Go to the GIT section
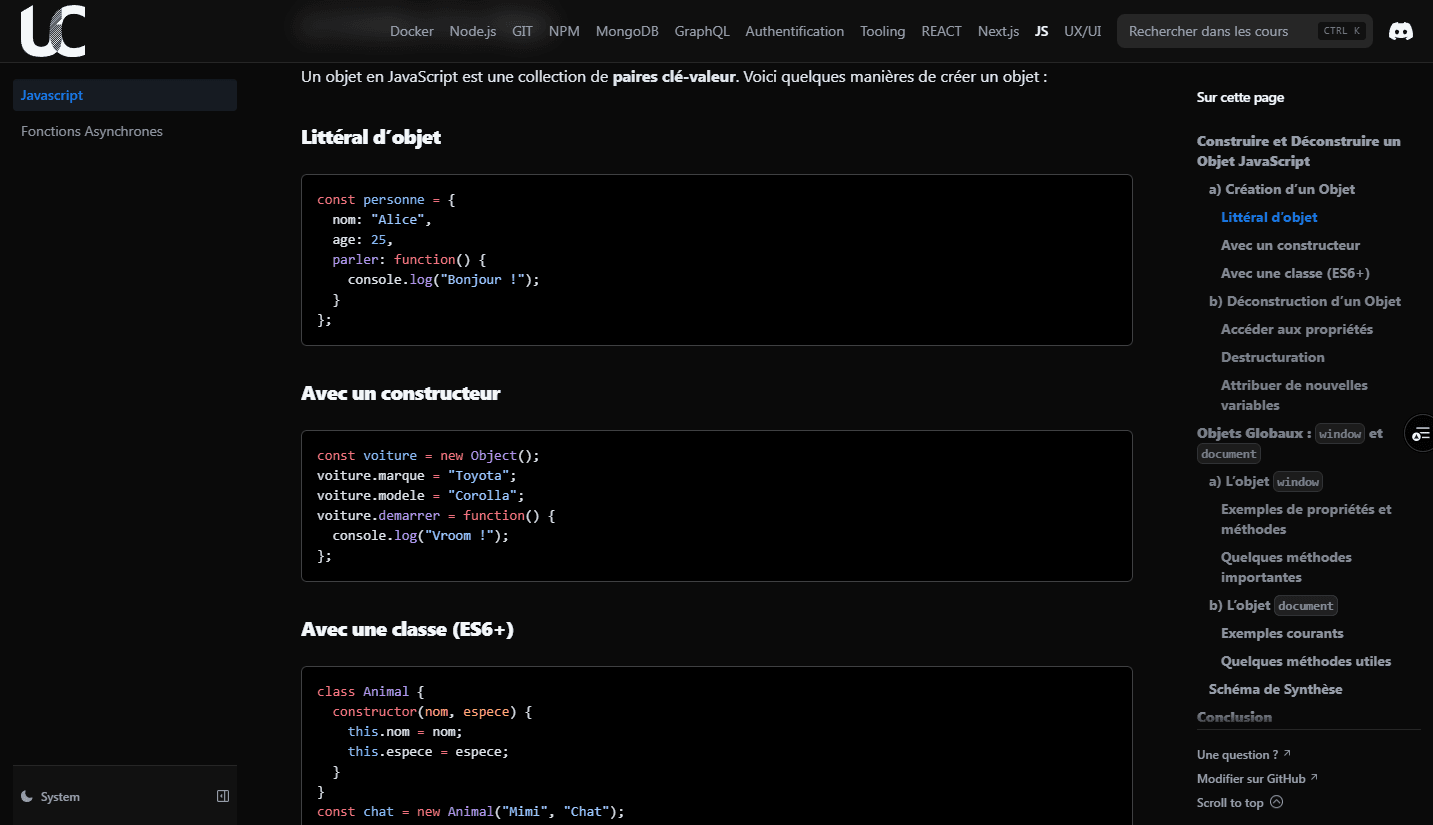The height and width of the screenshot is (825, 1433). [x=522, y=31]
